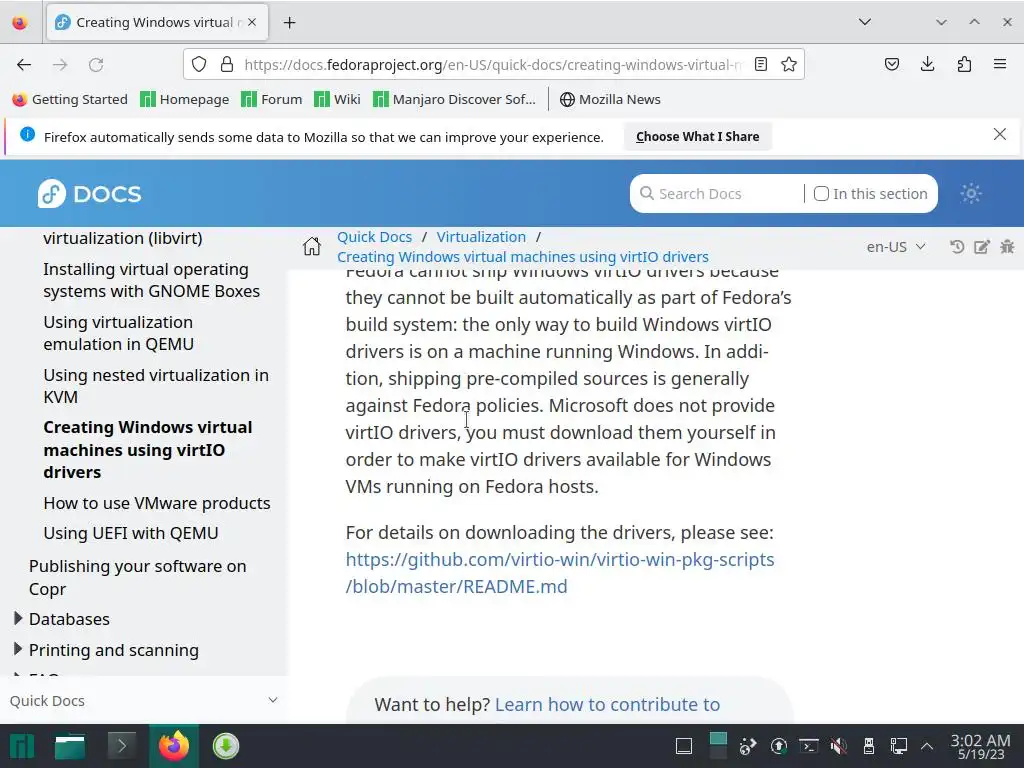1024x768 pixels.
Task: Open the taskbar clock showing 3:02 AM
Action: point(980,746)
